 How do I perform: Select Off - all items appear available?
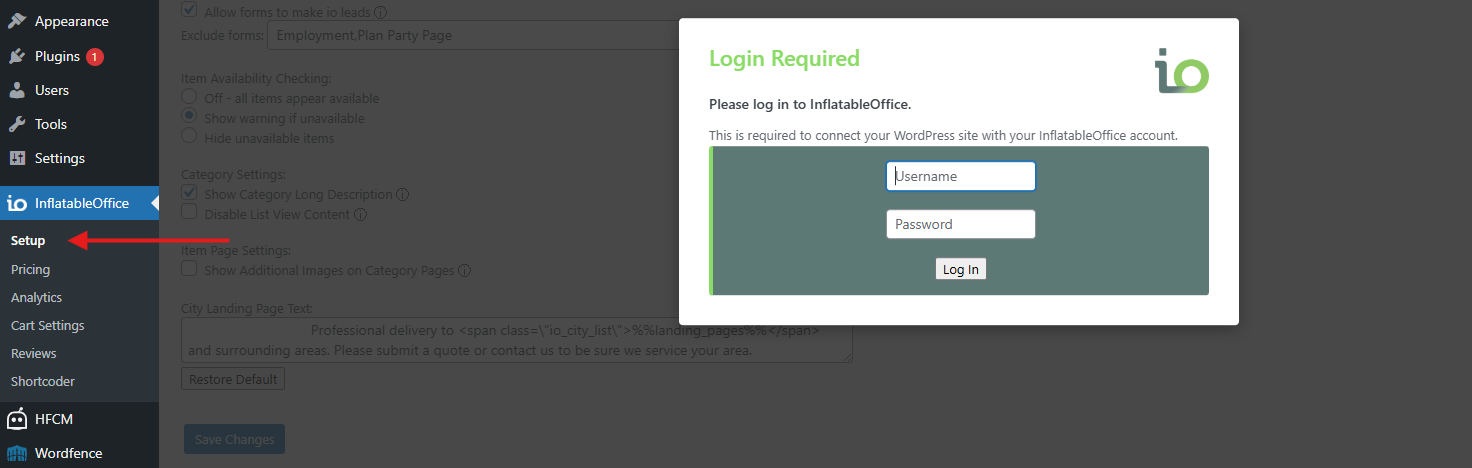tap(189, 98)
